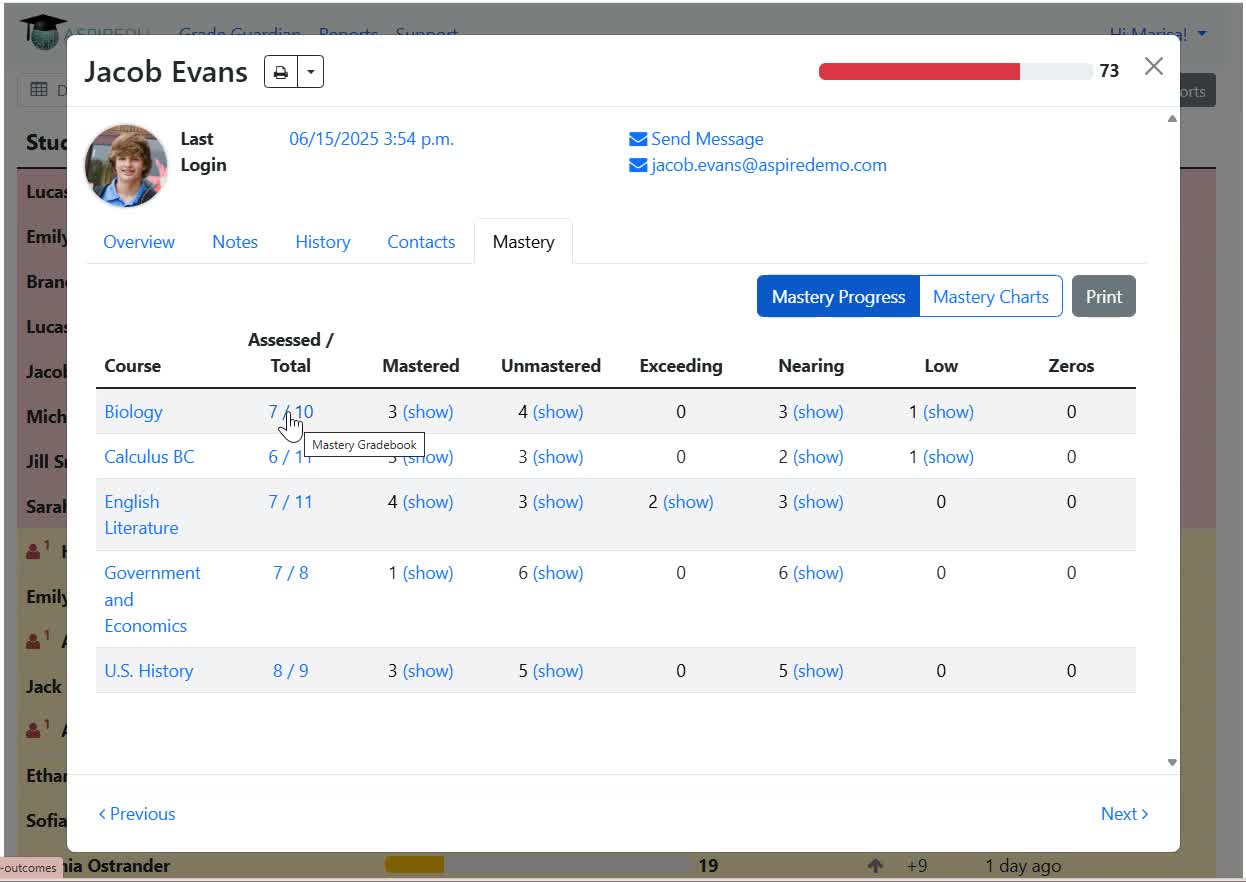Screen dimensions: 1246x882
Task: Show Biology unmastered outcomes
Action: tap(558, 412)
